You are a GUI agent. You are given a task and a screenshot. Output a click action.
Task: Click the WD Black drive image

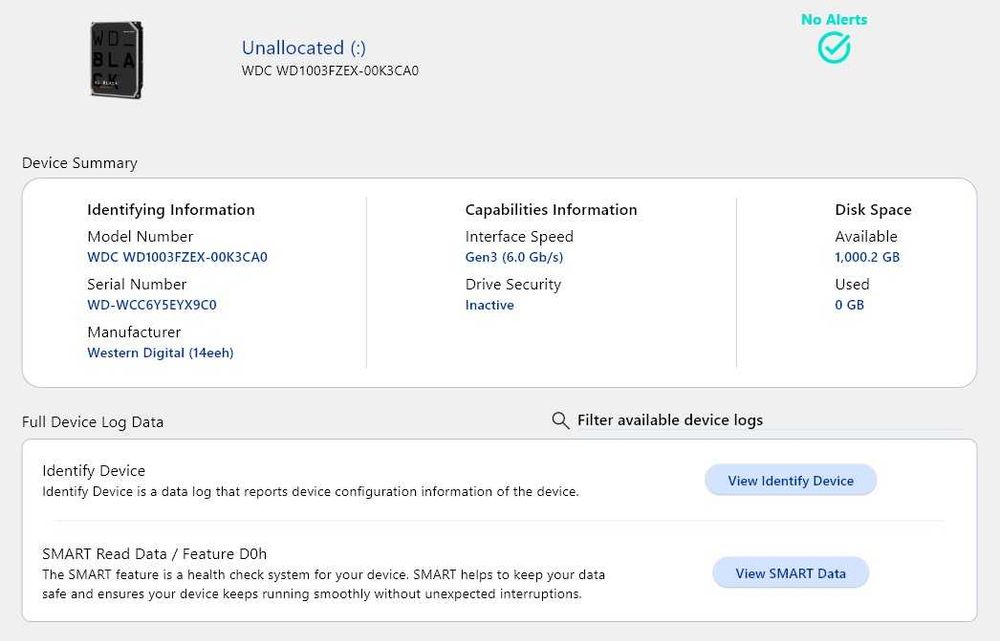pos(116,60)
